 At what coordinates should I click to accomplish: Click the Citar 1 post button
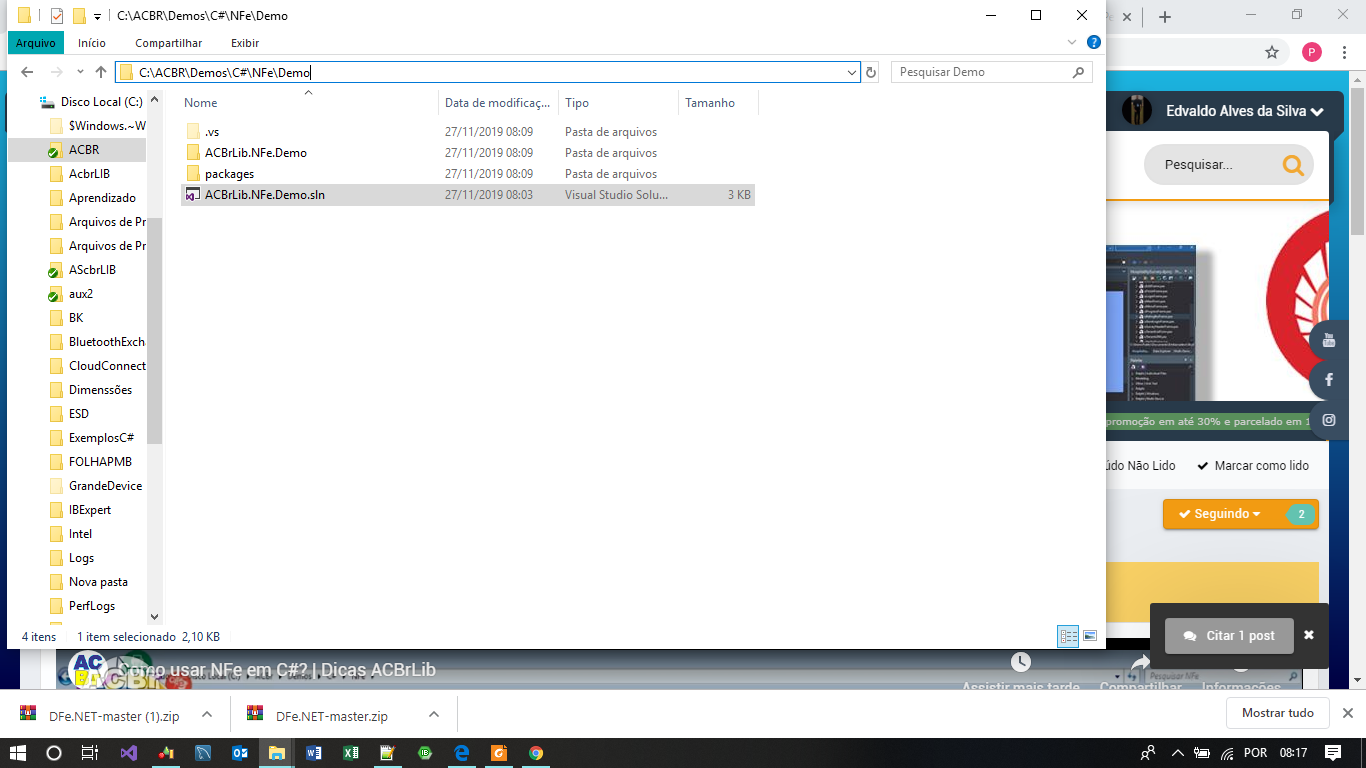(x=1229, y=636)
